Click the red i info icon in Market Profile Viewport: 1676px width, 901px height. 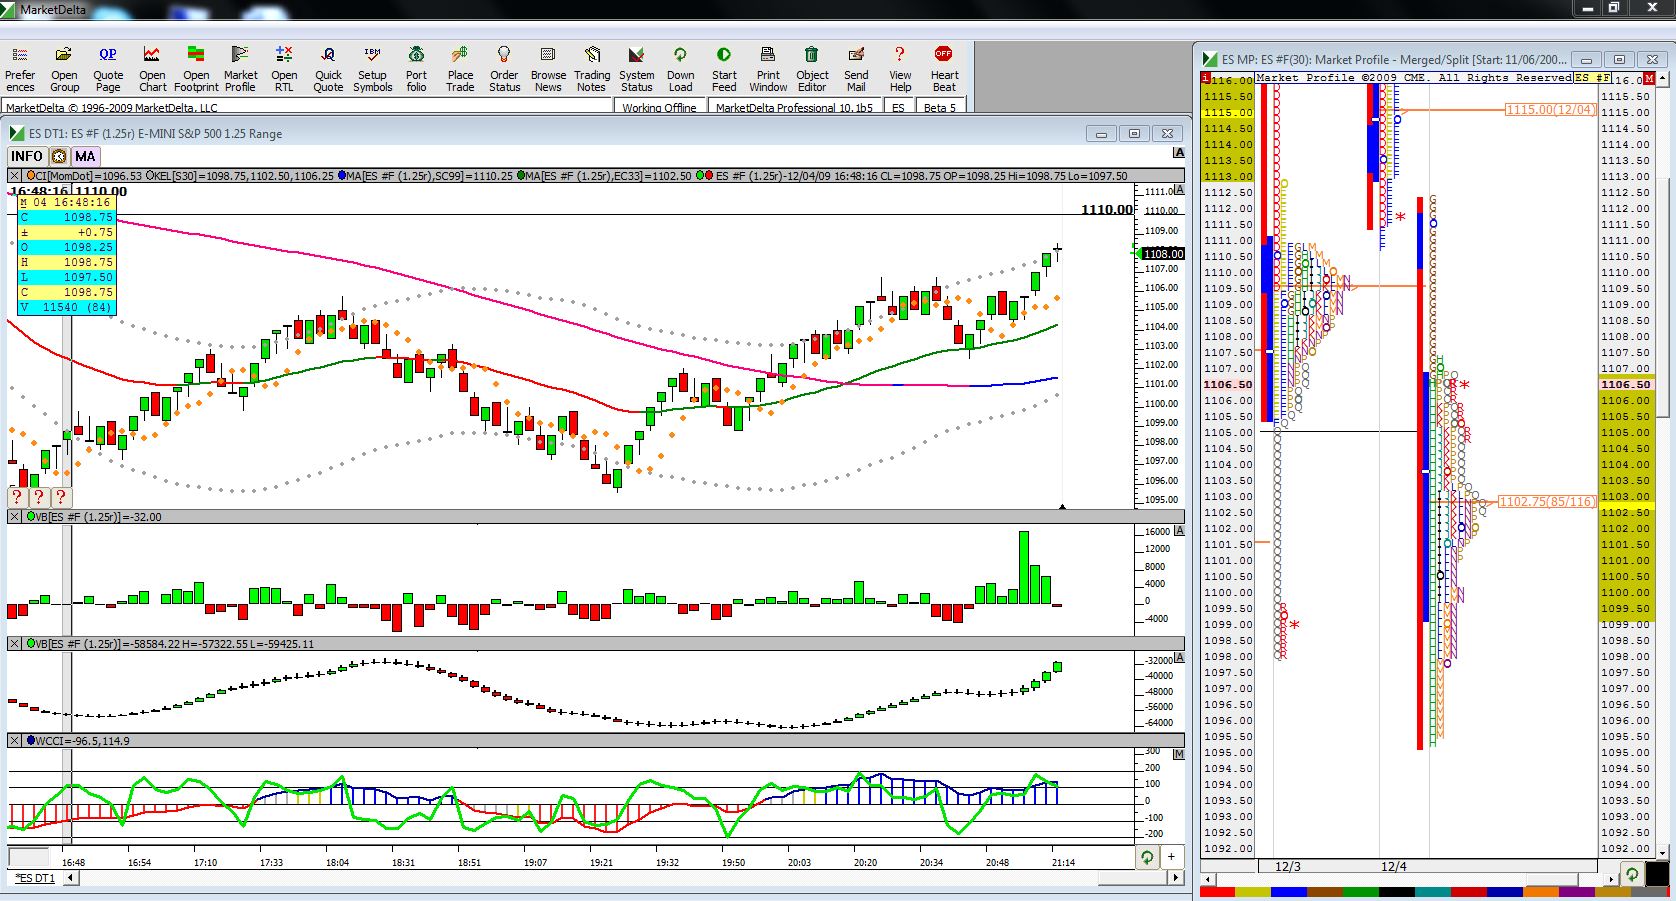pyautogui.click(x=1206, y=77)
